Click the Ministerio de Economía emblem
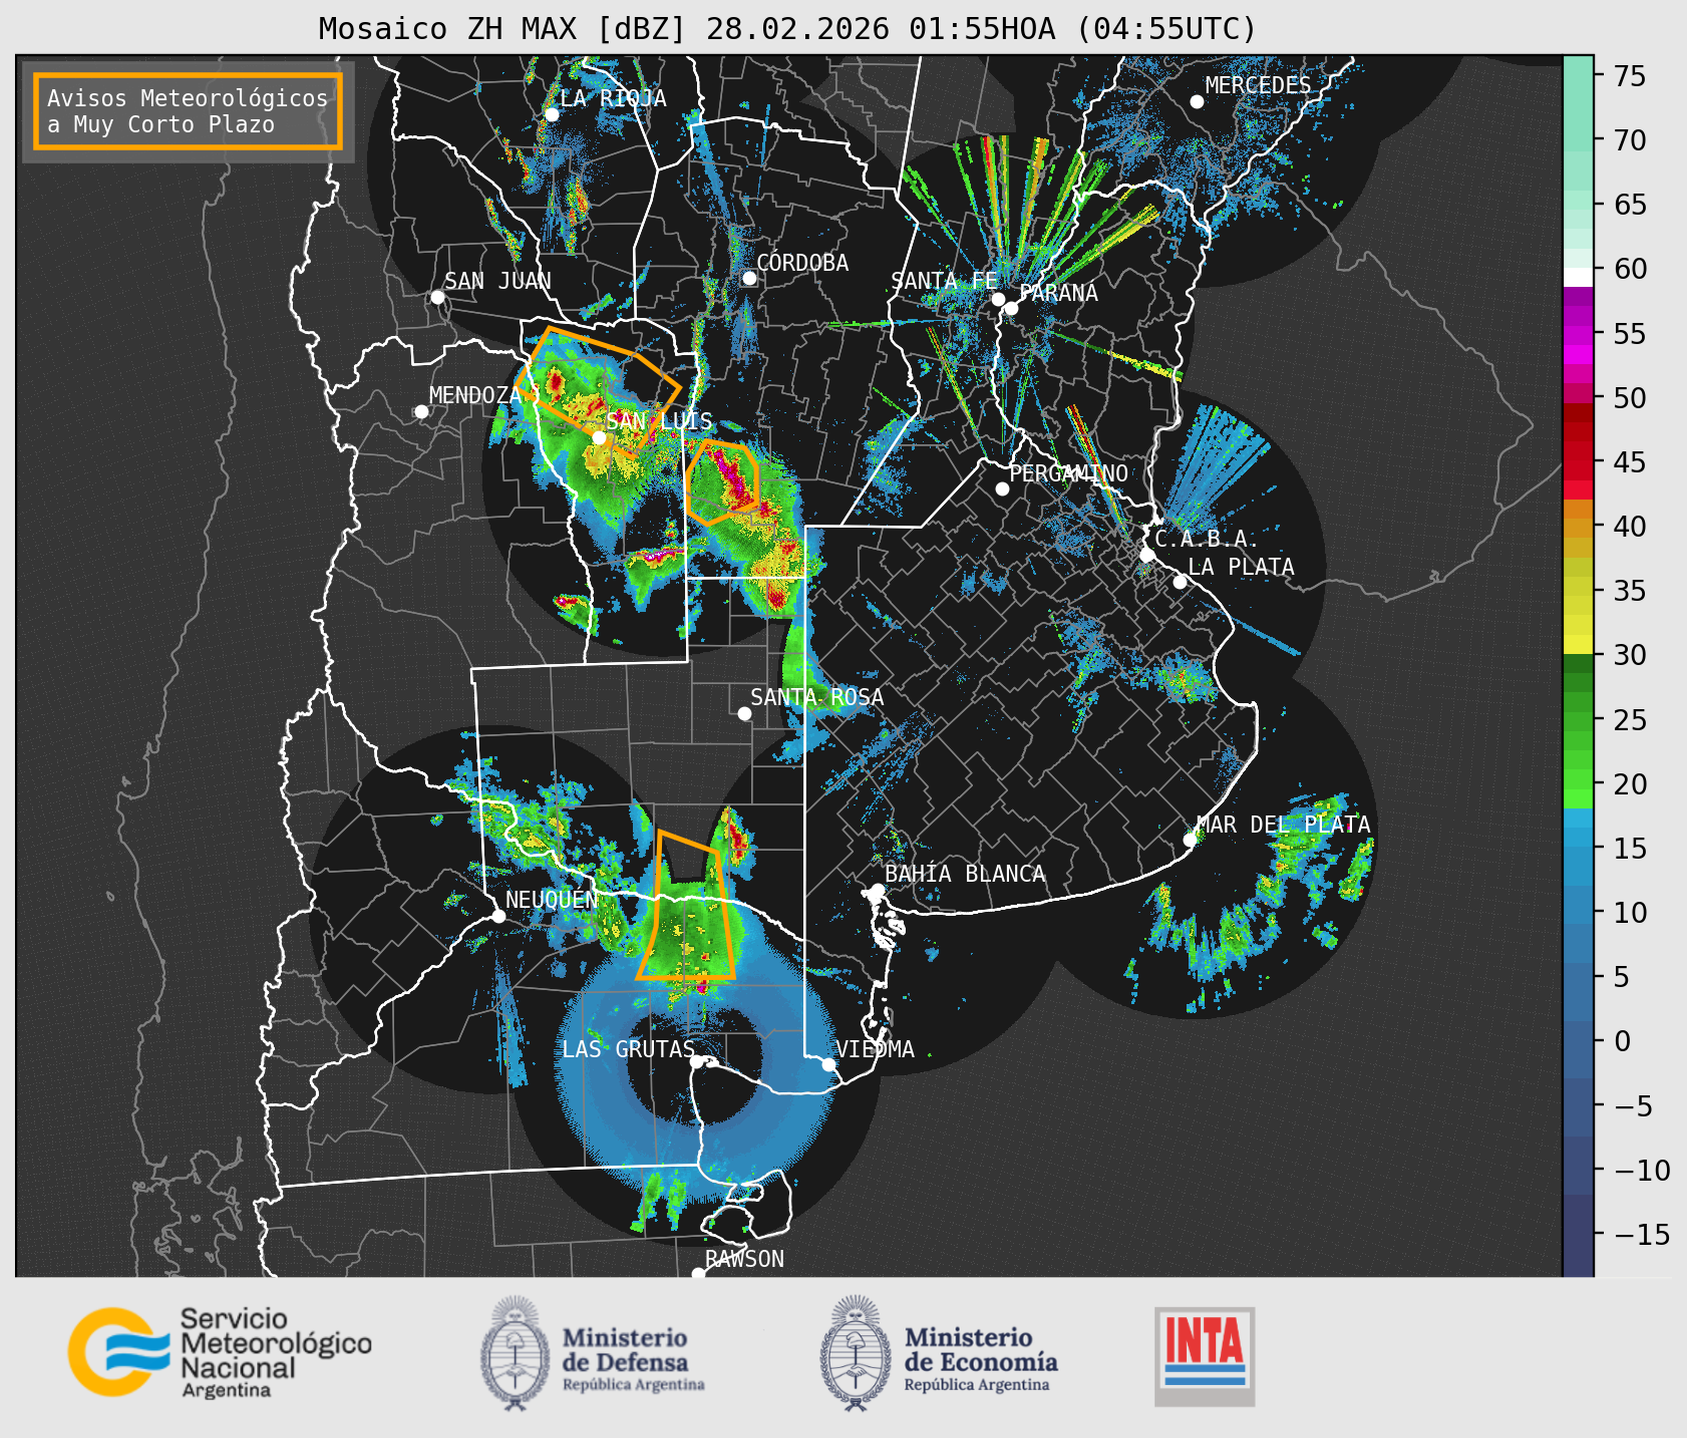The image size is (1687, 1438). (855, 1354)
